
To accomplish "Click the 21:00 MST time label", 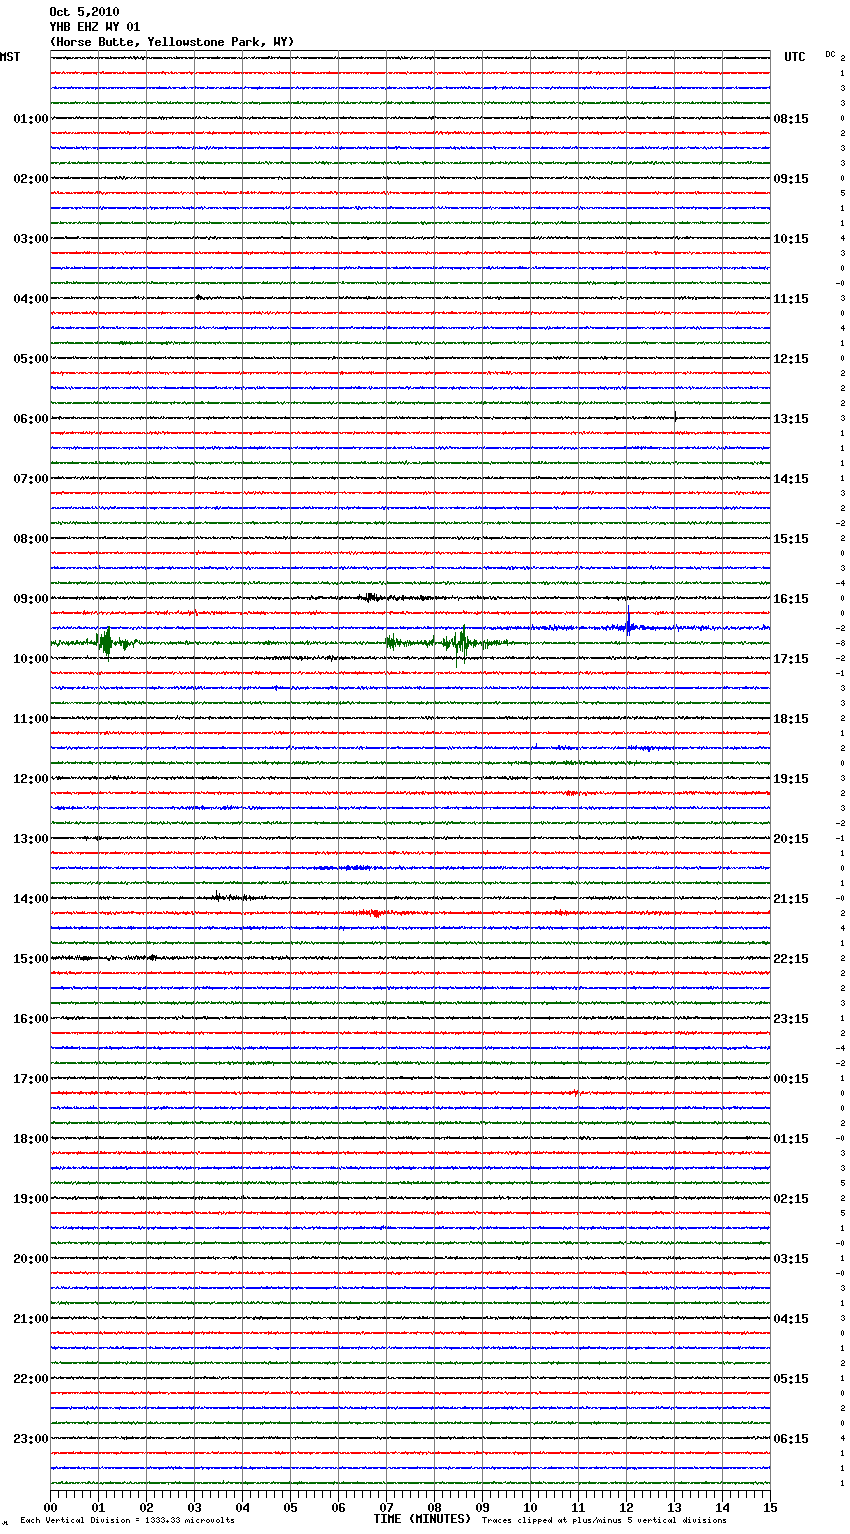I will click(31, 1319).
